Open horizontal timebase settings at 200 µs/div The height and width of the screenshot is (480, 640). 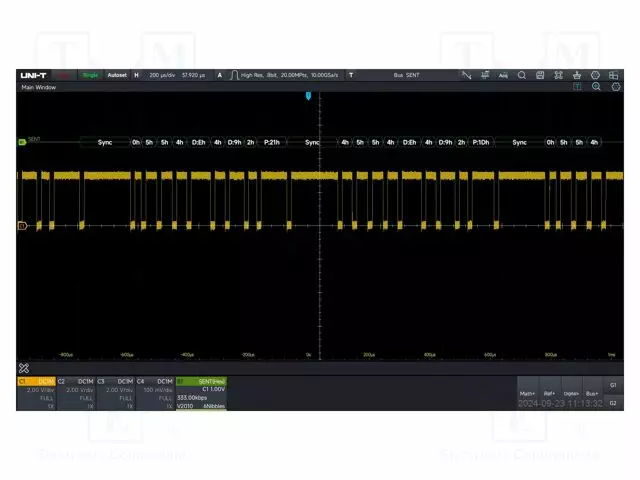(x=165, y=75)
